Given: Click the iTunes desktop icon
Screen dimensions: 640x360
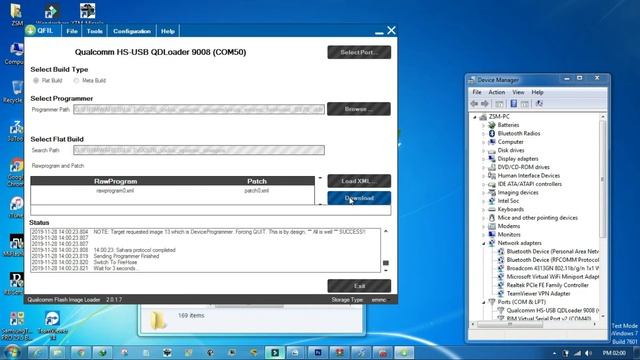Looking at the screenshot, I should tap(16, 205).
